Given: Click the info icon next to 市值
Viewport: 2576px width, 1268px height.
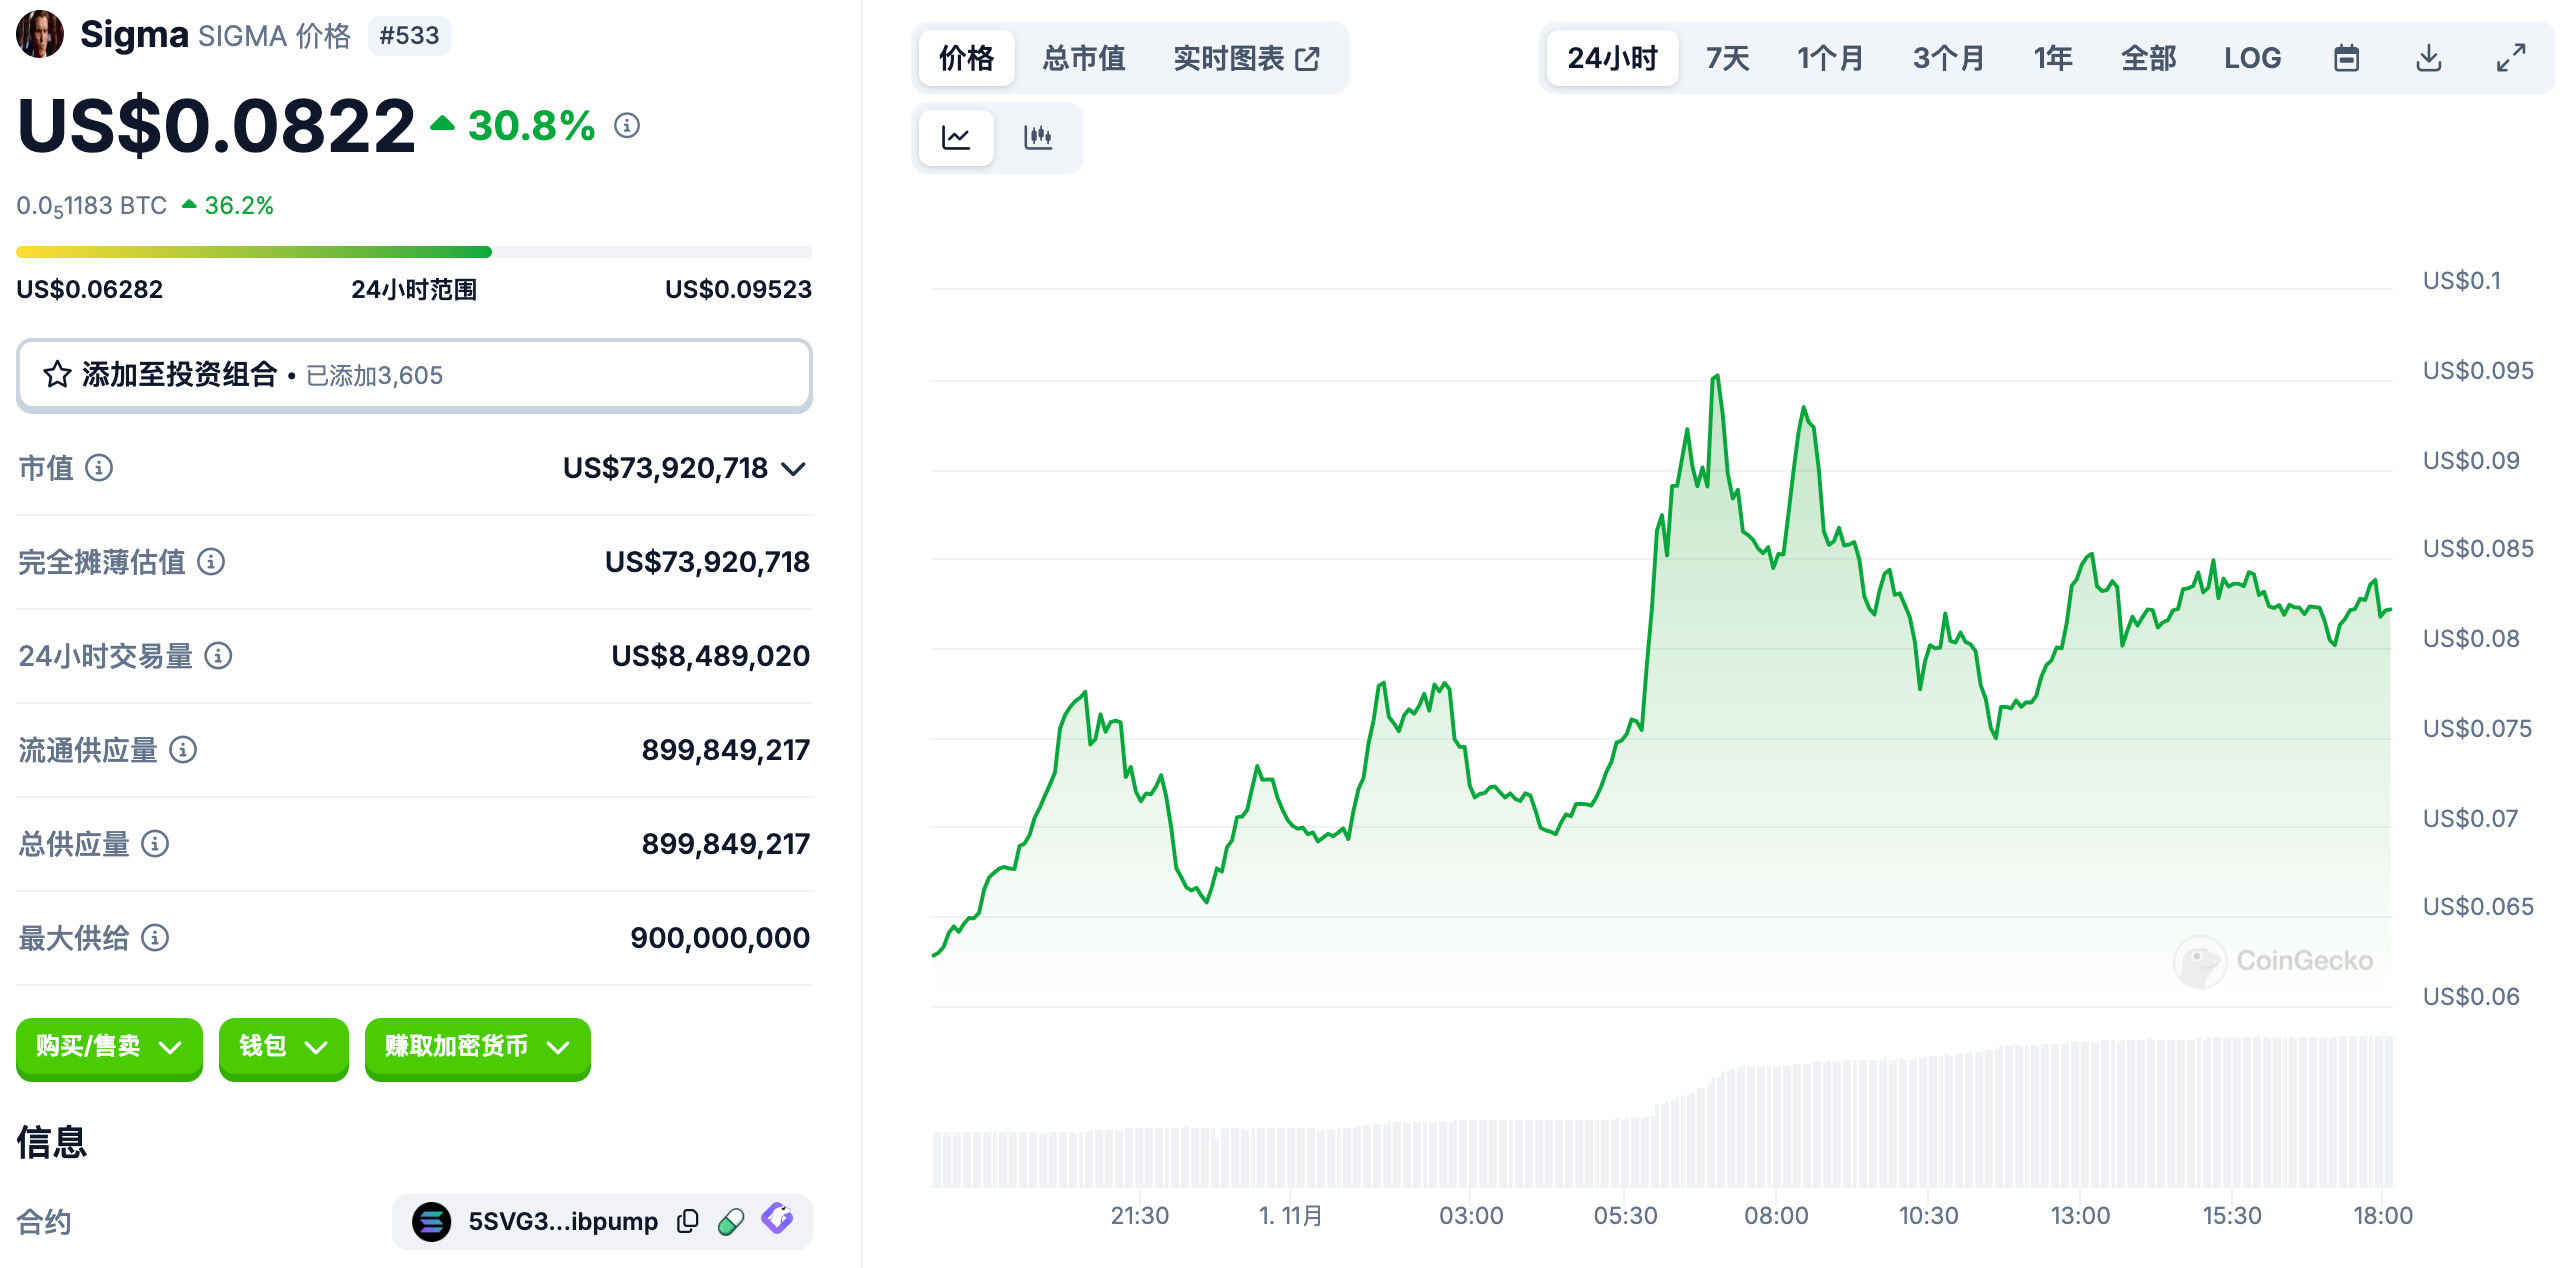Looking at the screenshot, I should click(x=99, y=467).
